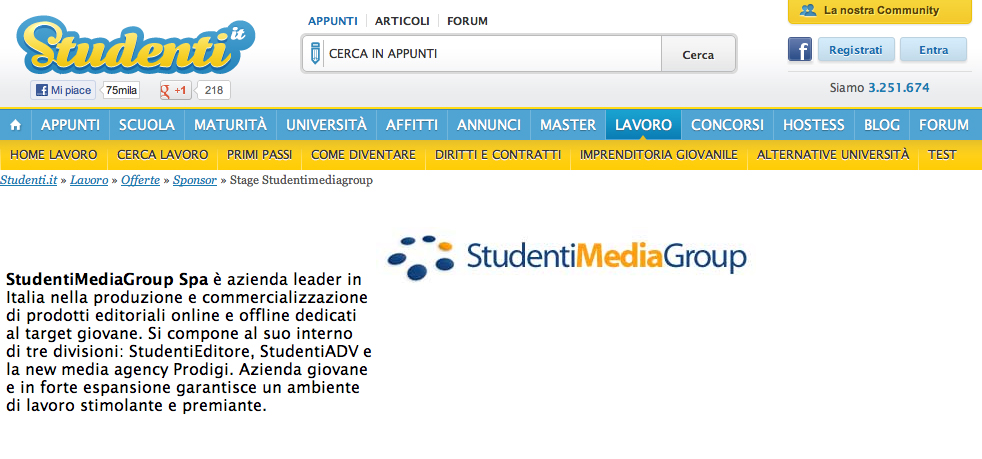The height and width of the screenshot is (459, 982).
Task: Click Studenti.it breadcrumb link
Action: pos(29,180)
